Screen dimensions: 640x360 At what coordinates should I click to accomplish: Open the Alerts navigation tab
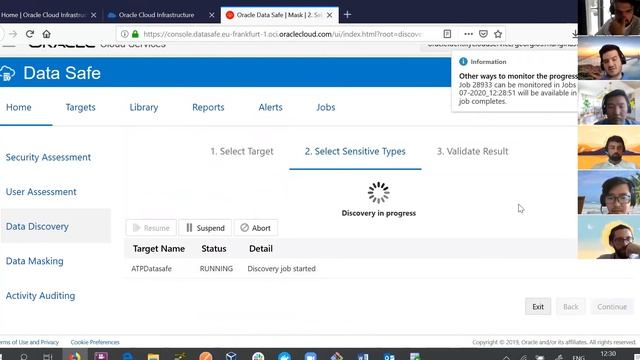coord(270,107)
